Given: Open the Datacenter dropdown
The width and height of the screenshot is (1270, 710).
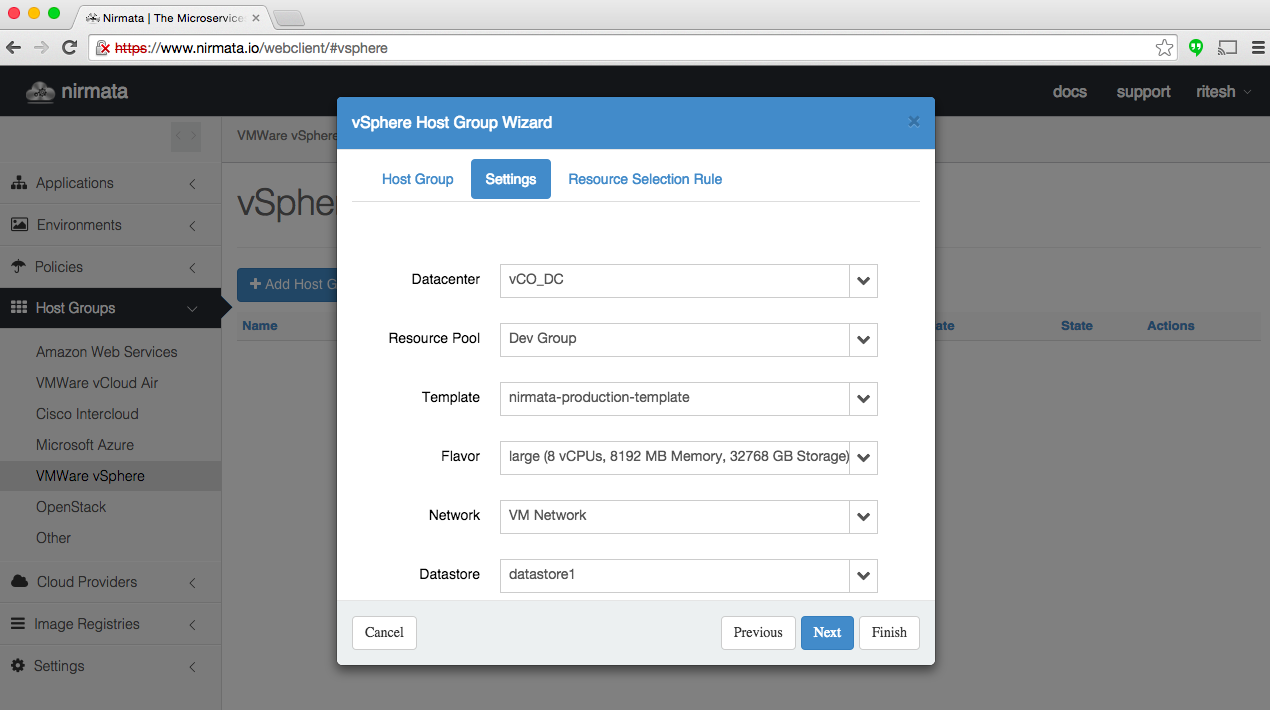Looking at the screenshot, I should tap(863, 281).
